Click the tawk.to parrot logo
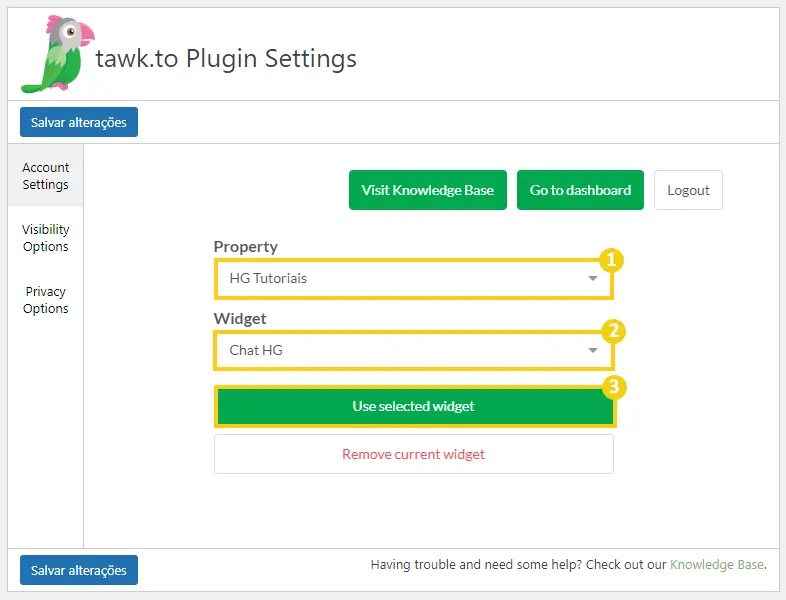The height and width of the screenshot is (600, 786). click(58, 54)
